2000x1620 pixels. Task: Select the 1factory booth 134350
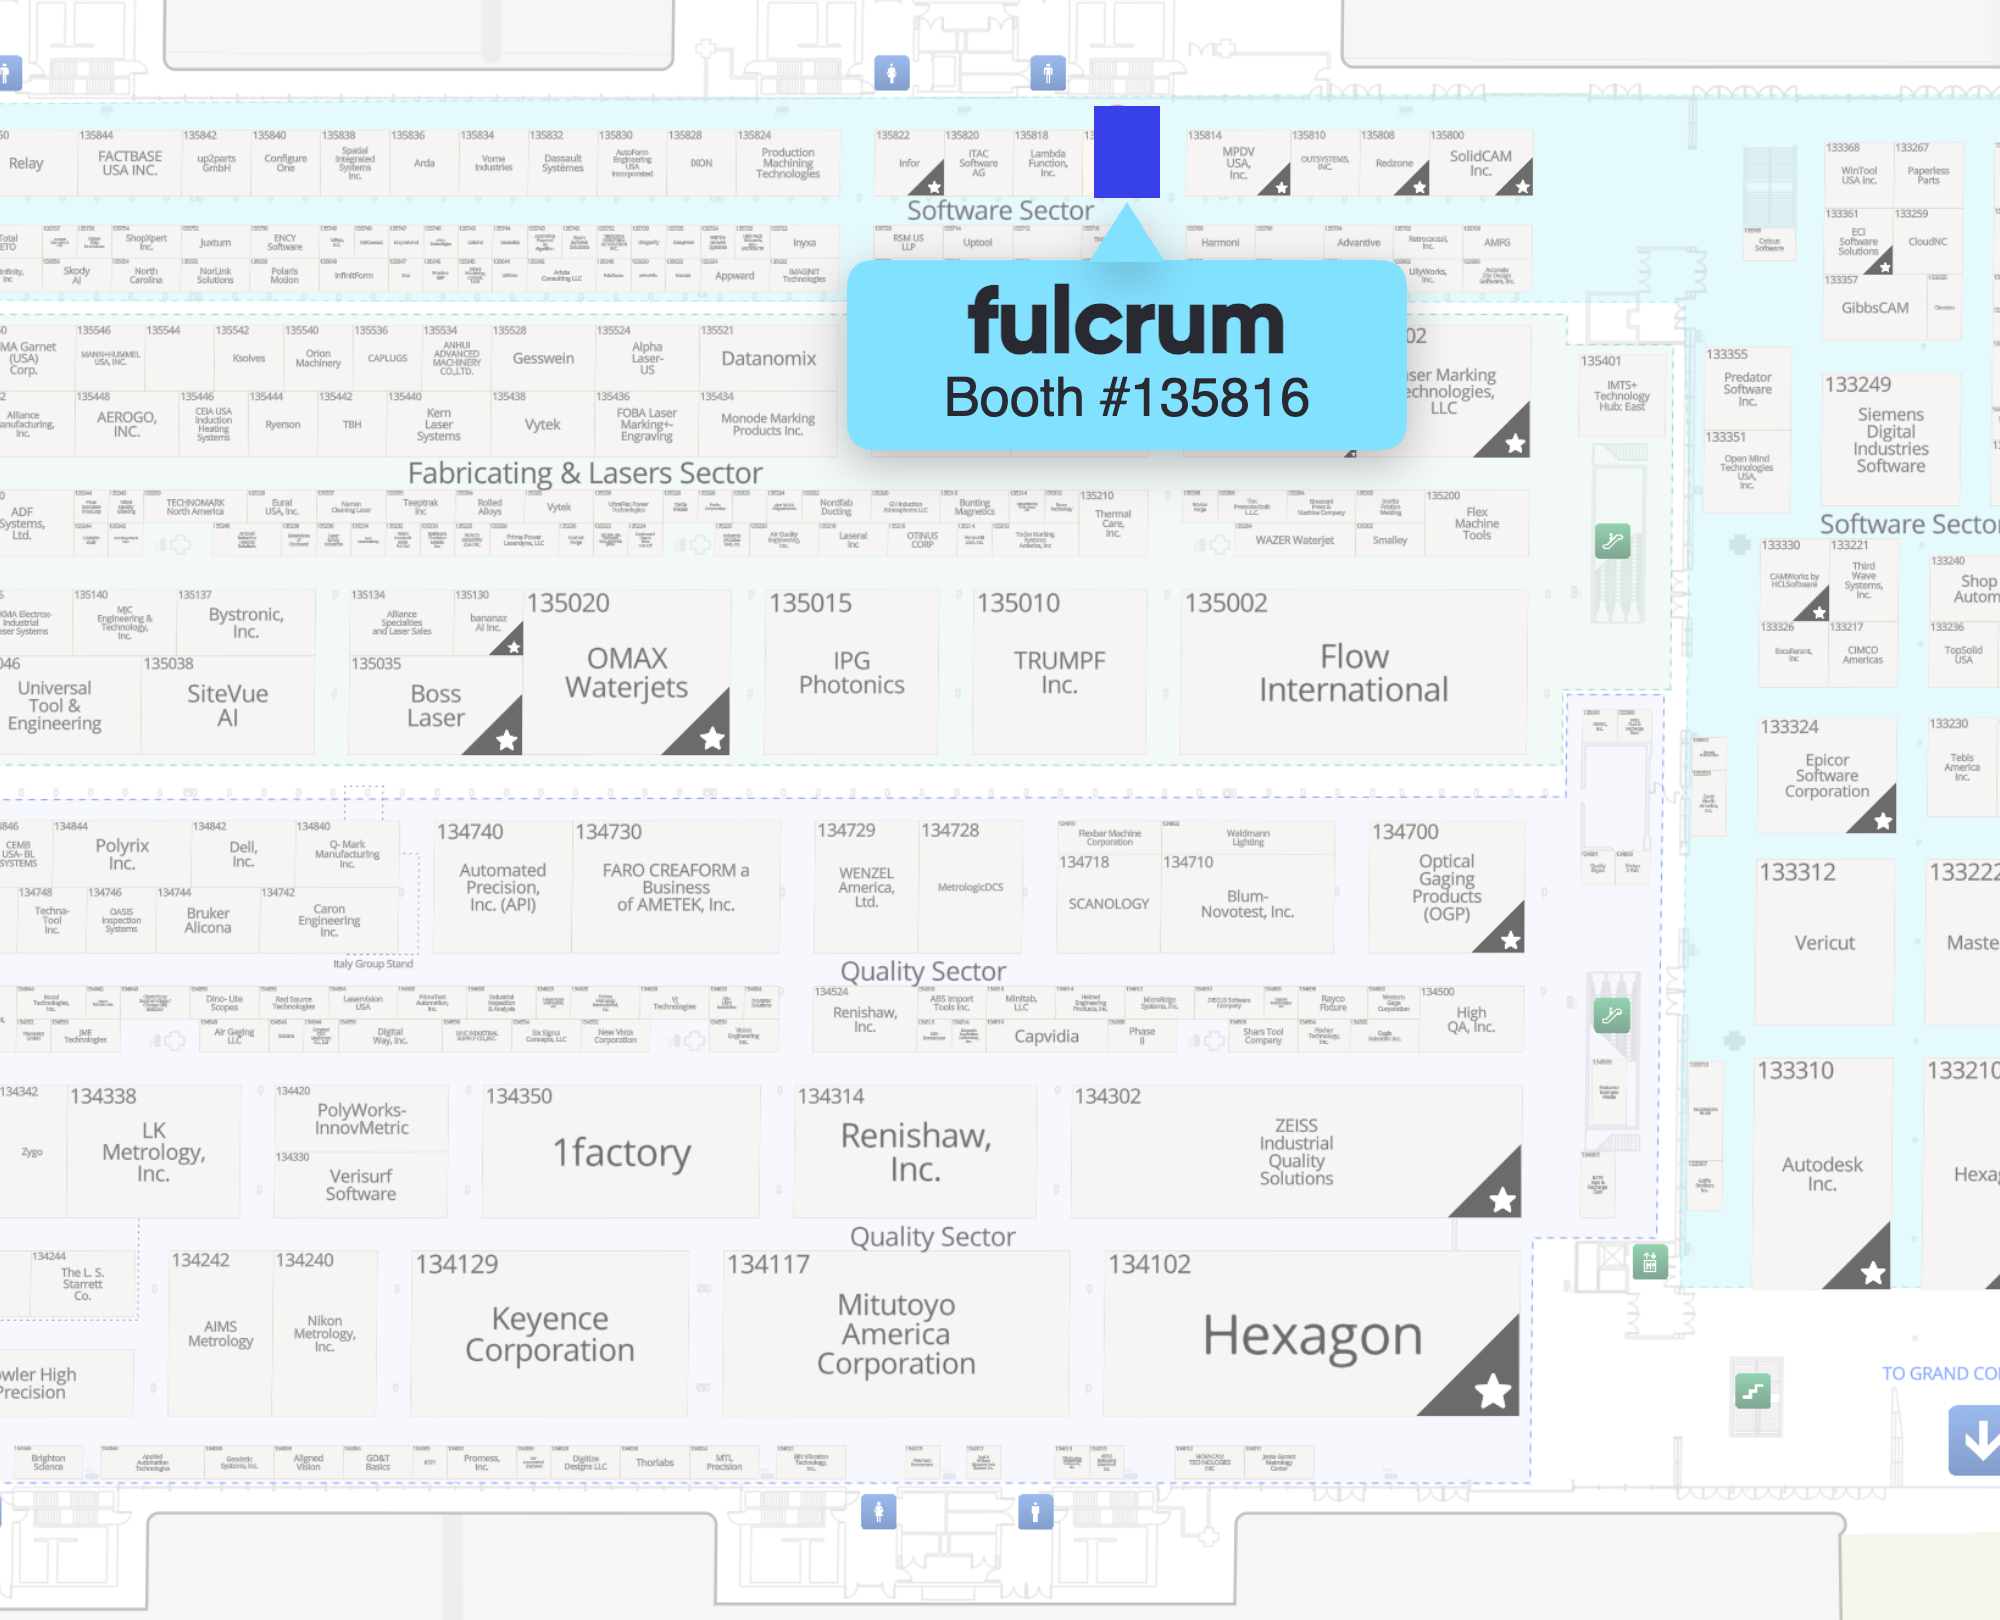[x=621, y=1151]
